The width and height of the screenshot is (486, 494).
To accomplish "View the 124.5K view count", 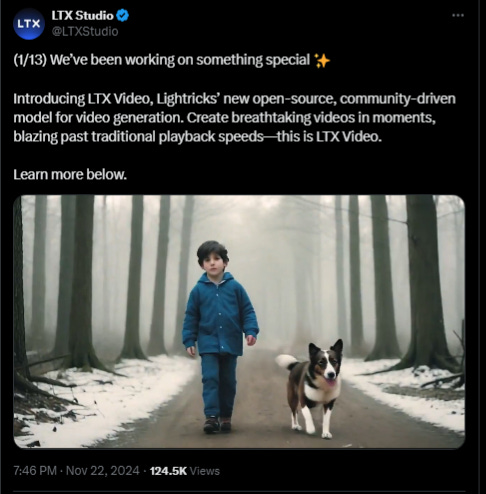I will (168, 471).
